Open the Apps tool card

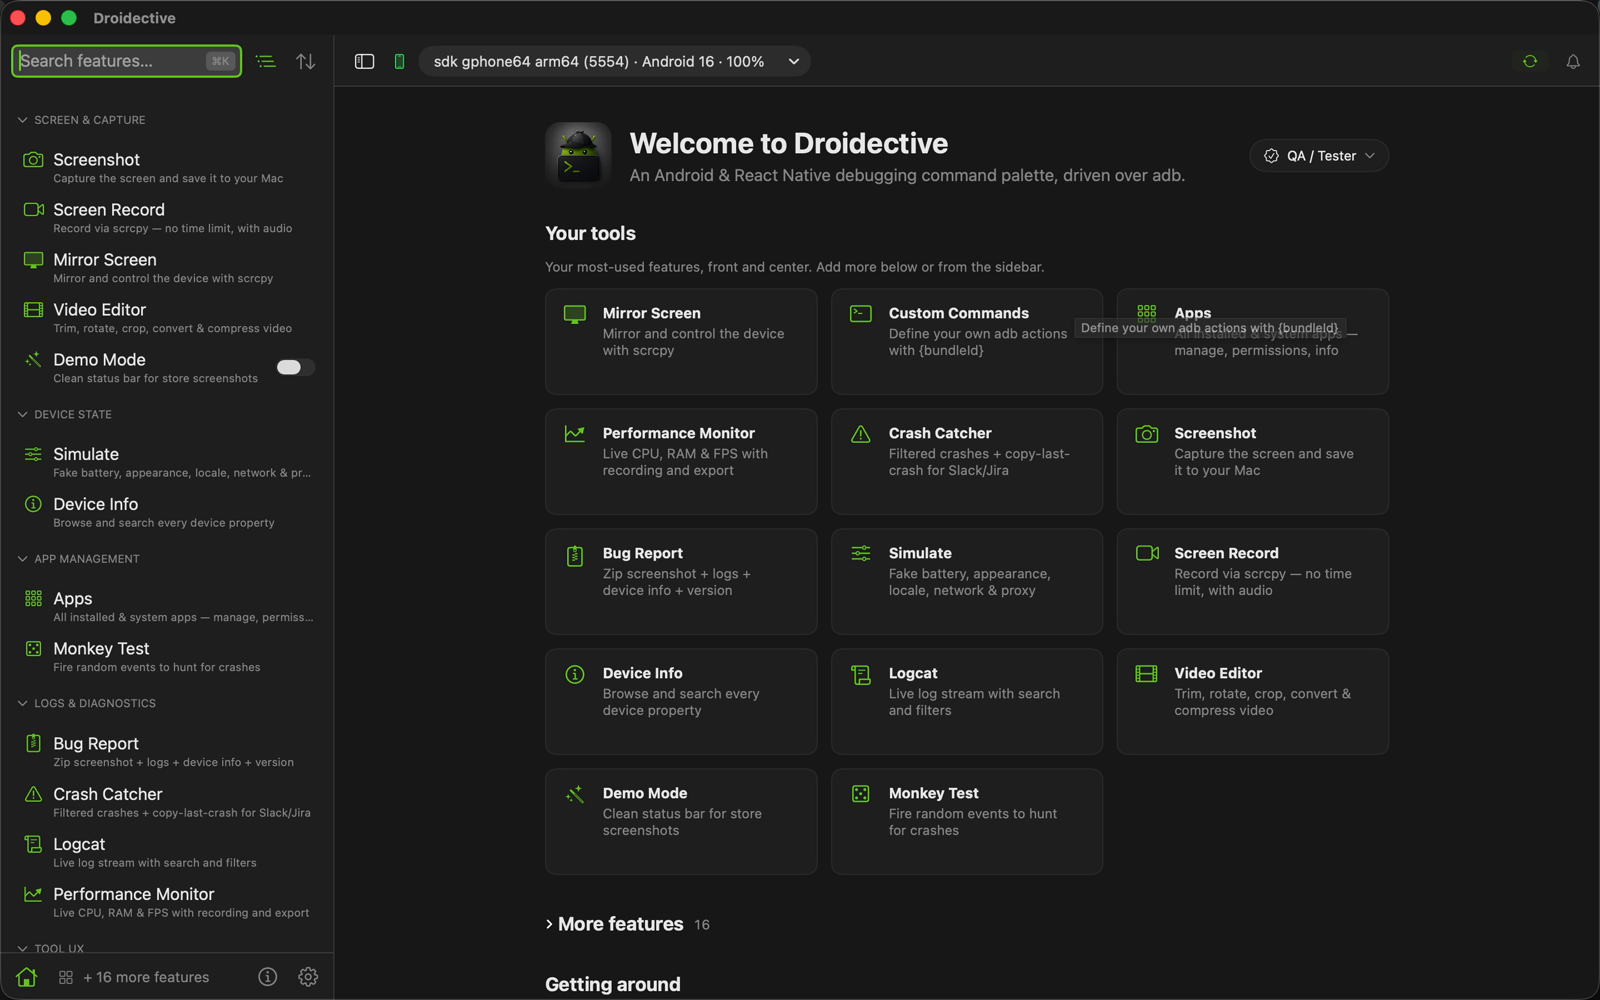pos(1253,342)
